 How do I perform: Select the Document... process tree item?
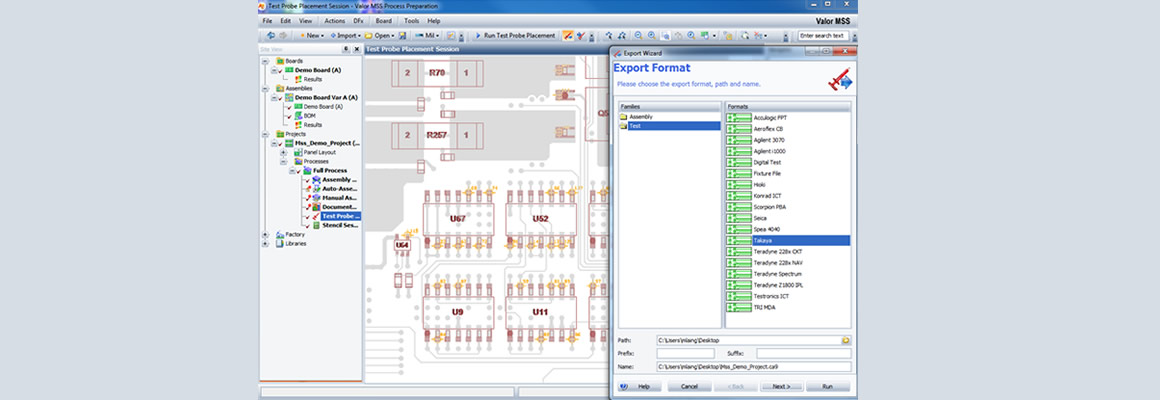coord(340,207)
